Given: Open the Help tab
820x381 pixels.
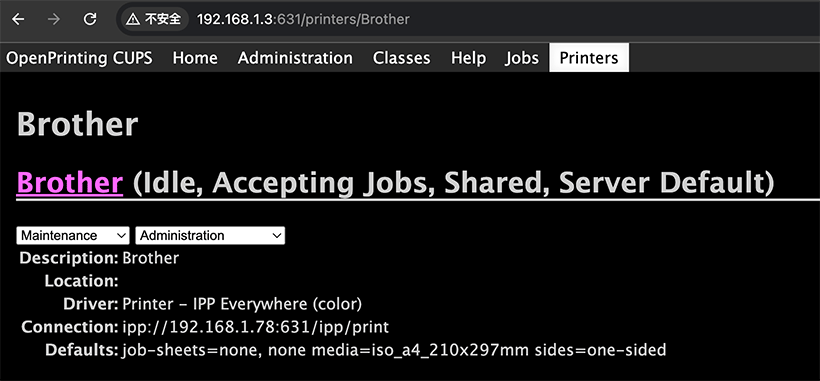Looking at the screenshot, I should pyautogui.click(x=469, y=57).
